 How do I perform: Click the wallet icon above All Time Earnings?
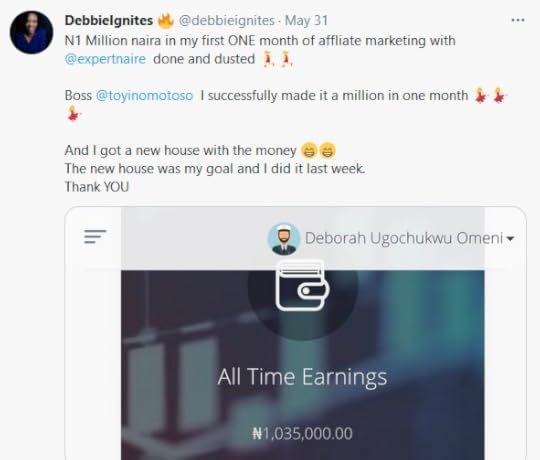point(302,285)
